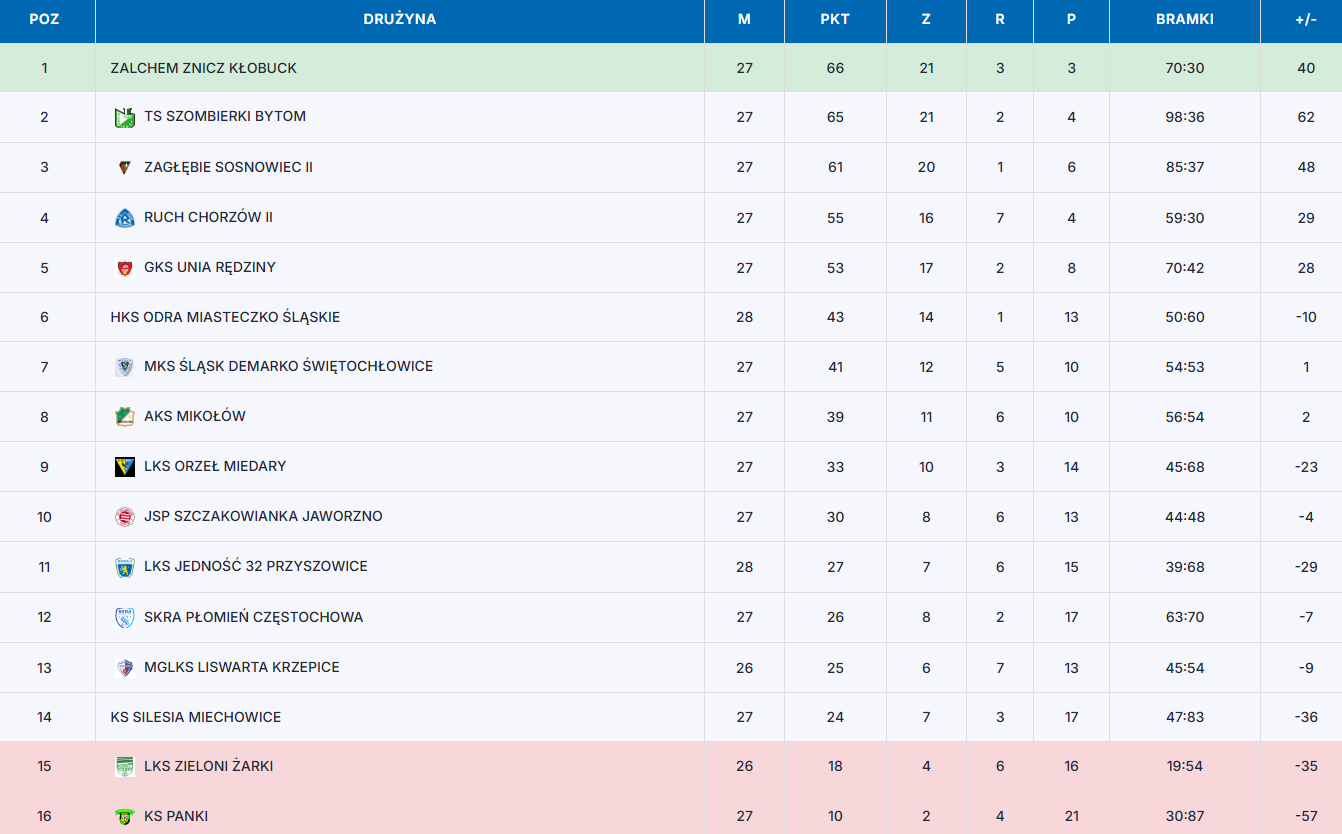This screenshot has width=1342, height=834.
Task: Click the Ruch Chorzów II blue crest
Action: (x=124, y=217)
